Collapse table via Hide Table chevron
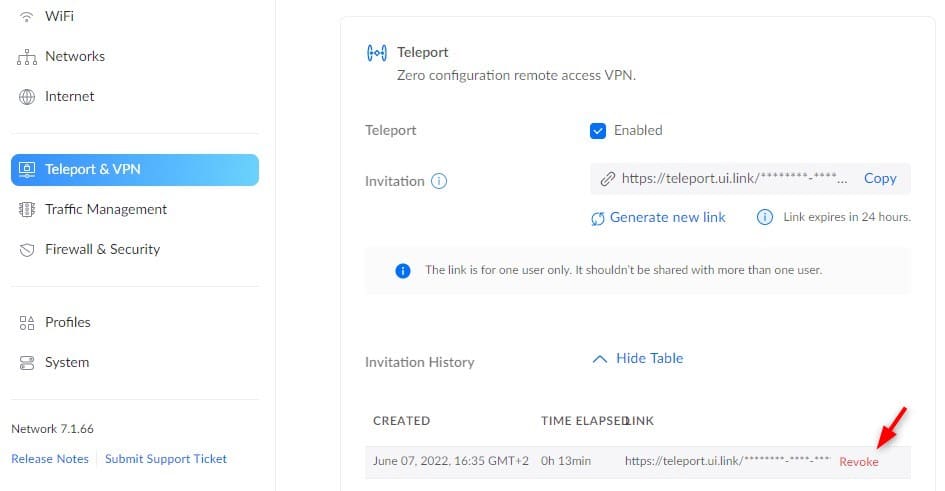The width and height of the screenshot is (945, 491). click(599, 359)
